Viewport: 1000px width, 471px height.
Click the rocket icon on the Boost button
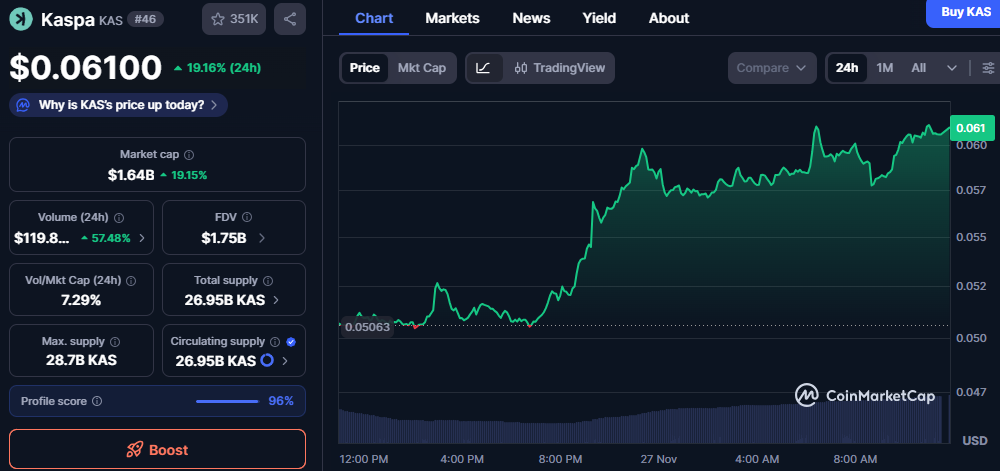pos(135,450)
